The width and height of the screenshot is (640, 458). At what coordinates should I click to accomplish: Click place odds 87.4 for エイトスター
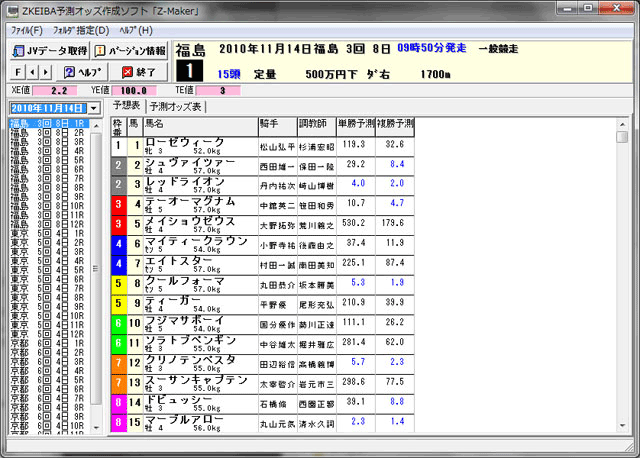395,262
